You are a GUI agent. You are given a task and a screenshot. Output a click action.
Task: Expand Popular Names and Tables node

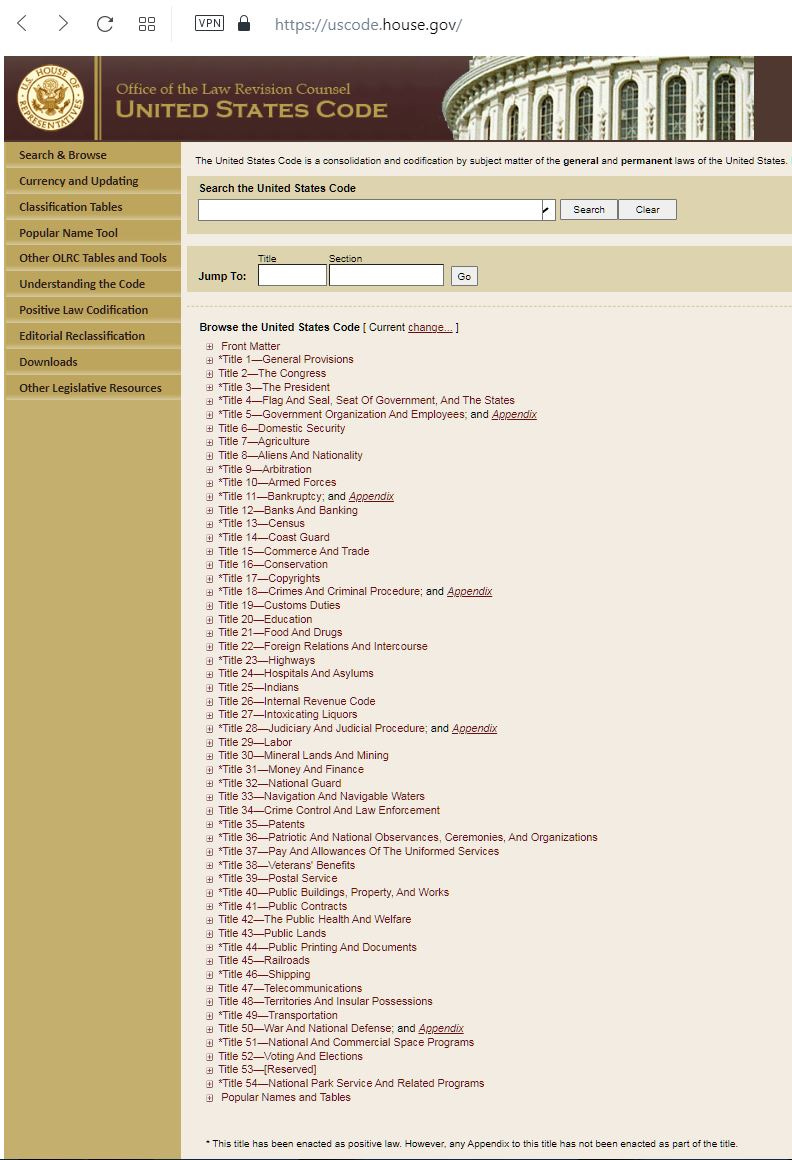[210, 1098]
